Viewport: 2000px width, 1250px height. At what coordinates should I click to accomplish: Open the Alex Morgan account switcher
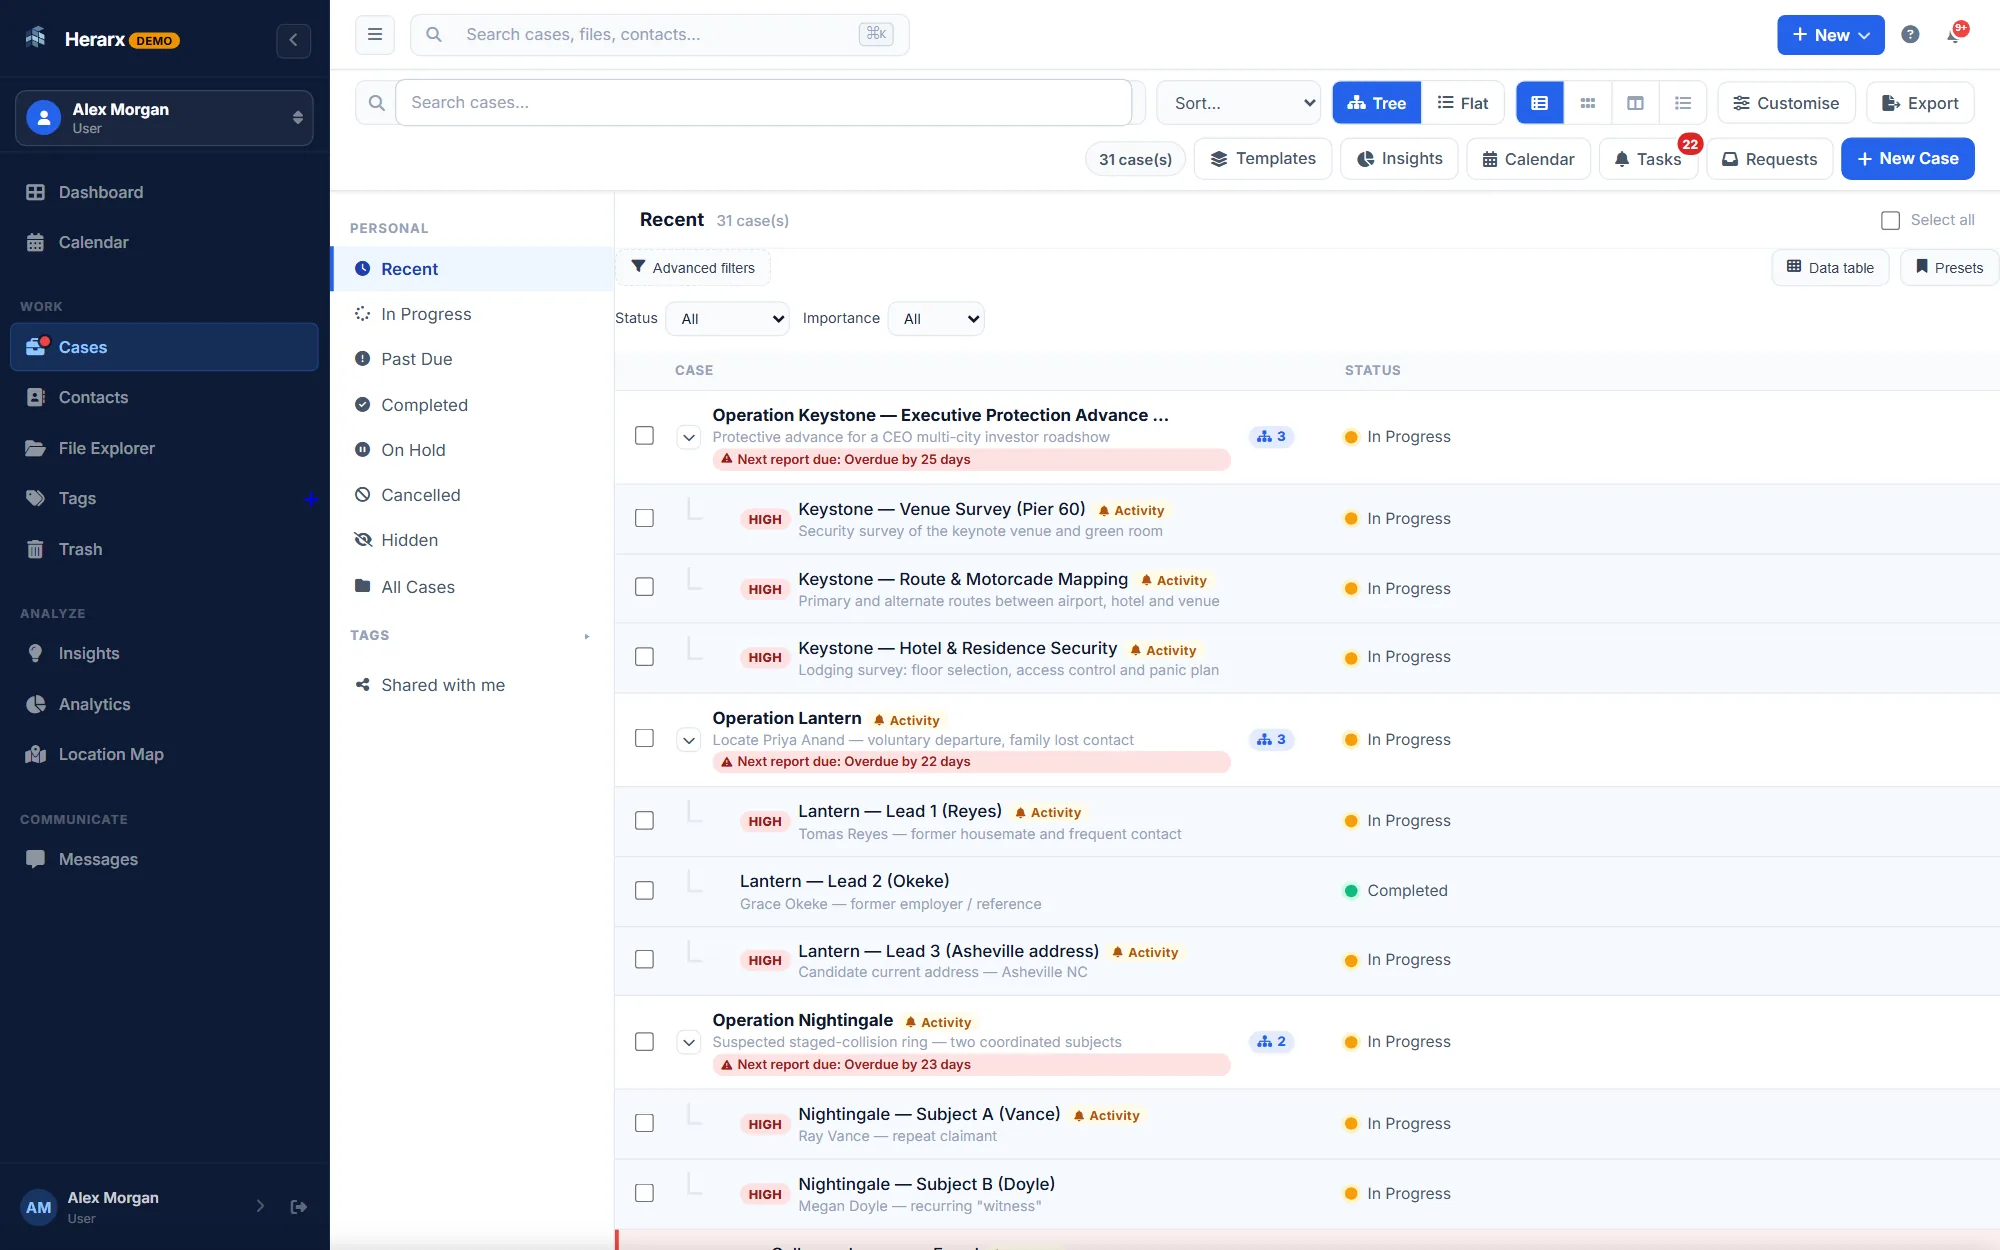coord(164,118)
